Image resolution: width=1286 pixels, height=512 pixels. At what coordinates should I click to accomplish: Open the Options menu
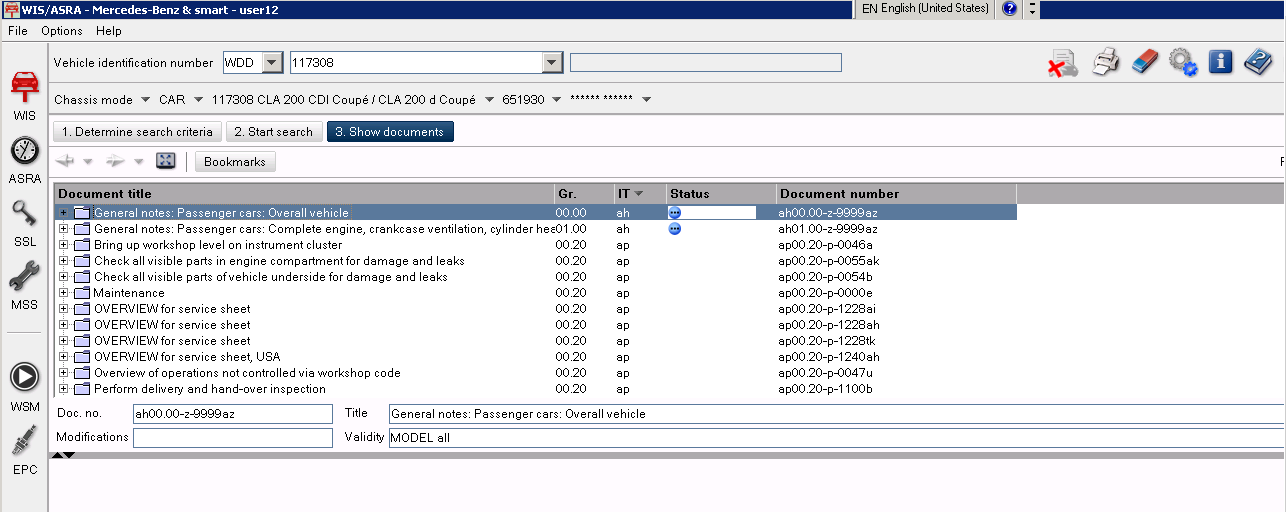62,31
